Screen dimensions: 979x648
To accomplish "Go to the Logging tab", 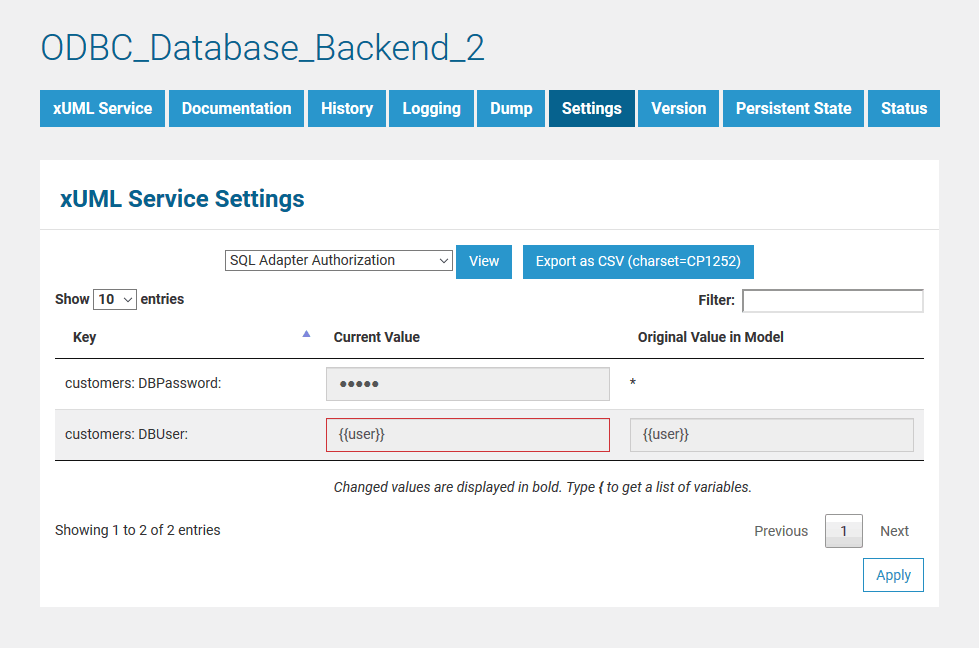I will click(431, 108).
